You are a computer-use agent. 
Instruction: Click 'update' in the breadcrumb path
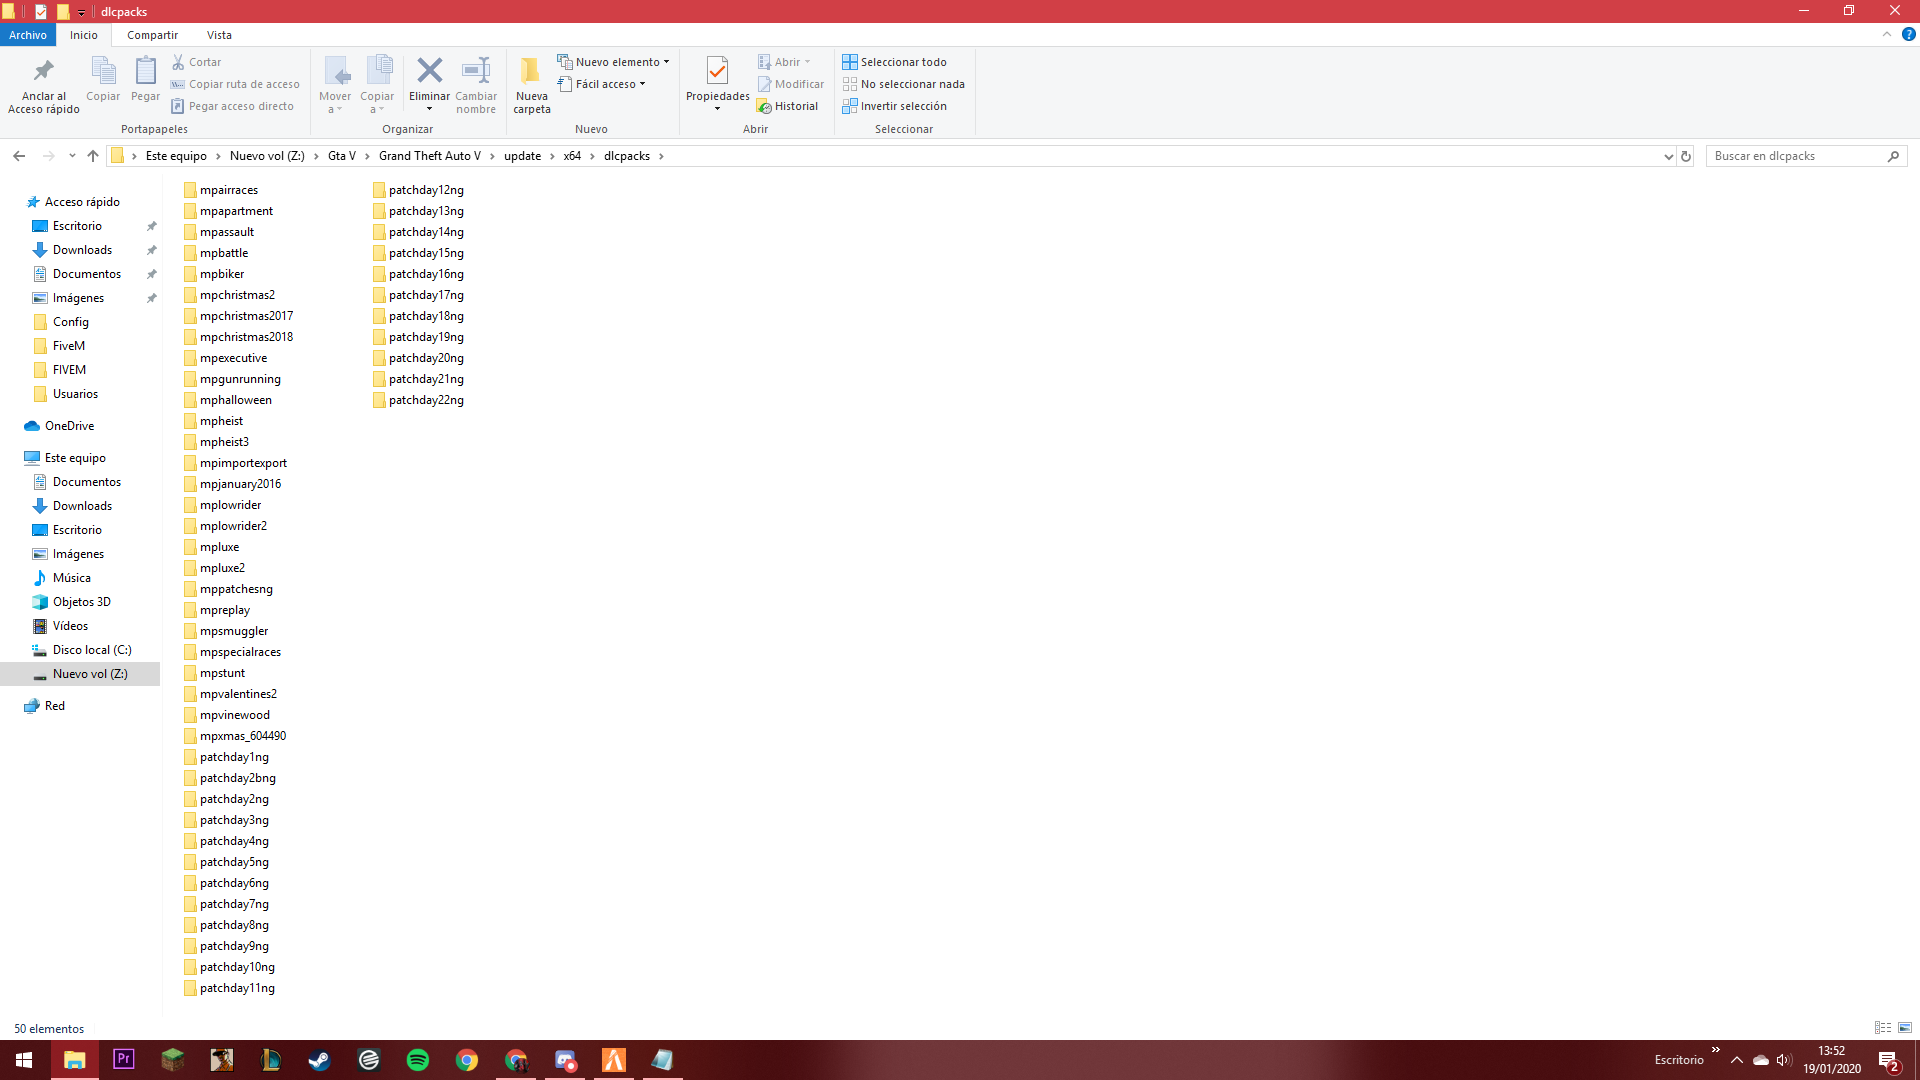522,156
